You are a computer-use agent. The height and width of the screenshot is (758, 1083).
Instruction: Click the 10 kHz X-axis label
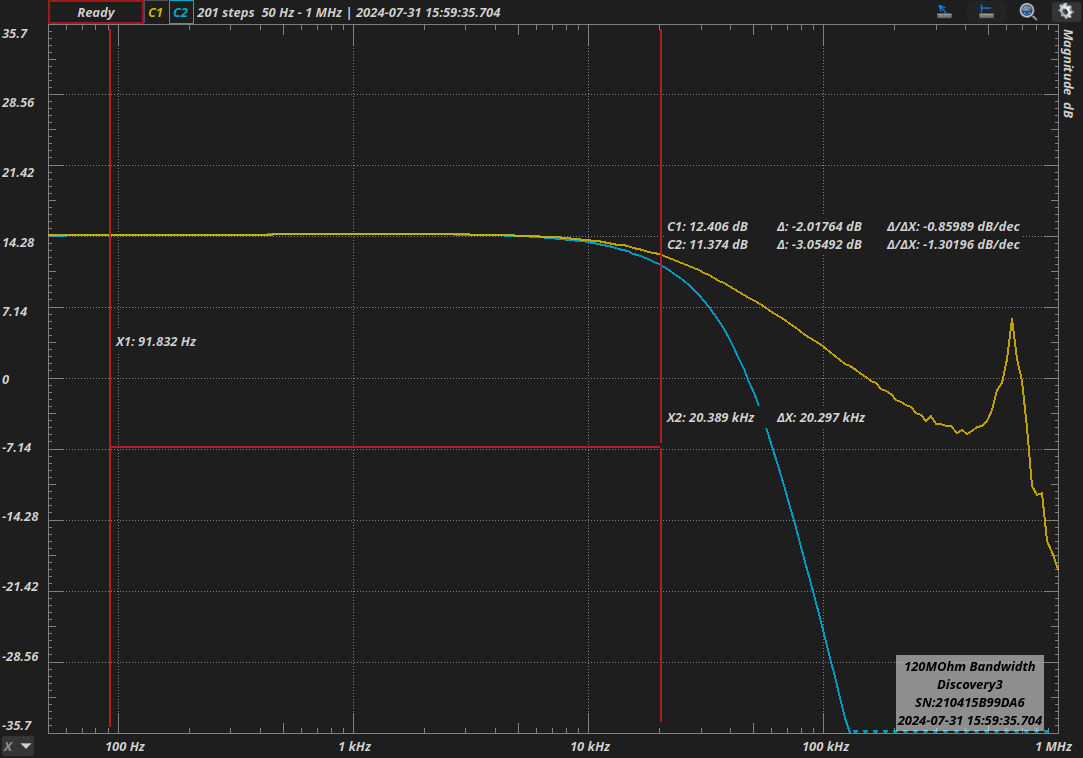[590, 746]
